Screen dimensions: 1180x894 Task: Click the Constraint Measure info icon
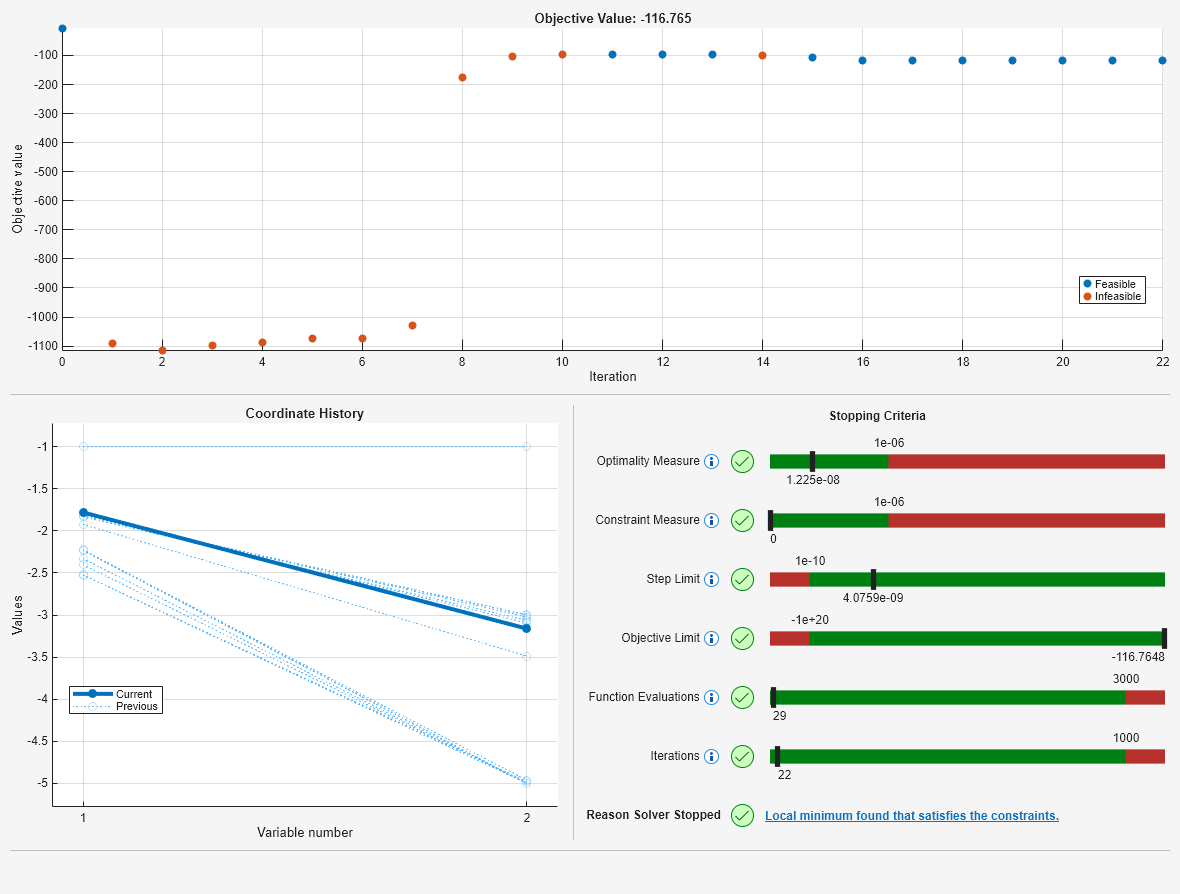point(712,521)
